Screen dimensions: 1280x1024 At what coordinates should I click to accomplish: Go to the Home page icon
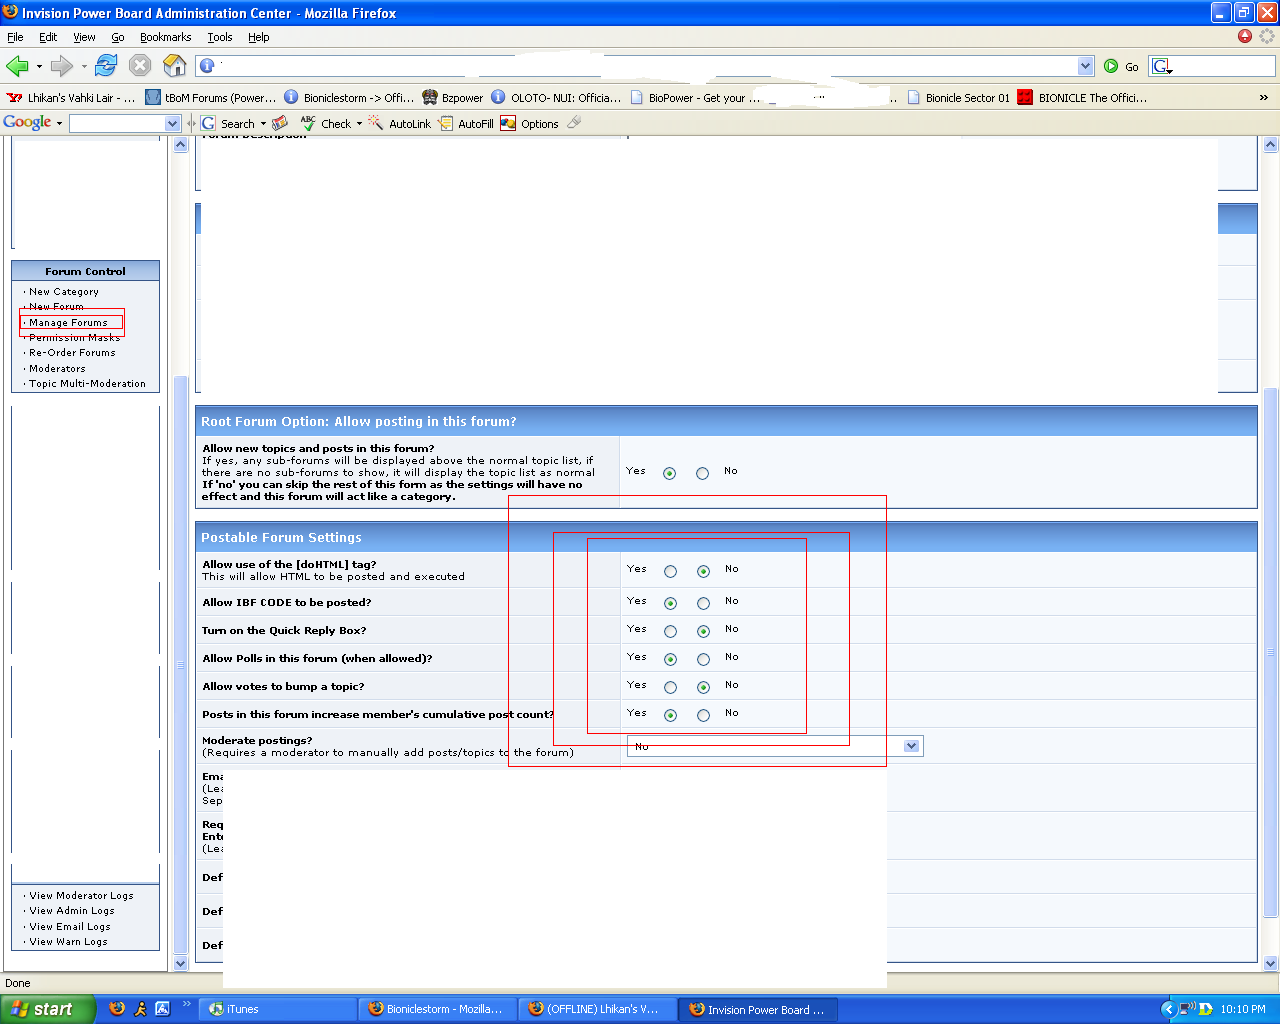(x=175, y=66)
